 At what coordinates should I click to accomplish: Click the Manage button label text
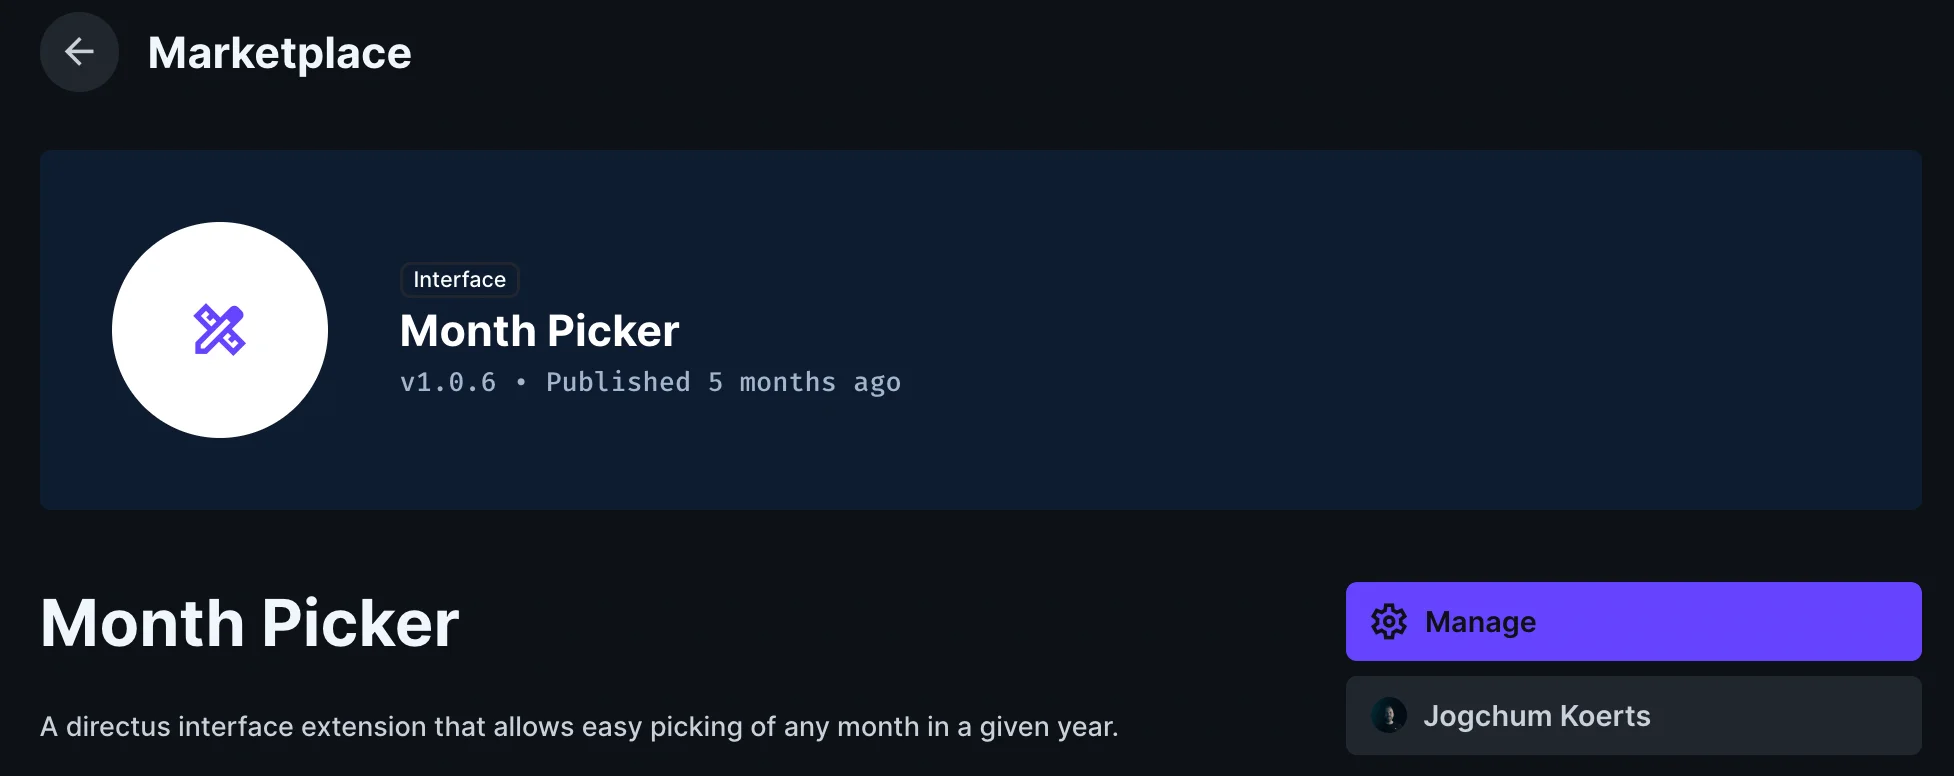click(1480, 622)
